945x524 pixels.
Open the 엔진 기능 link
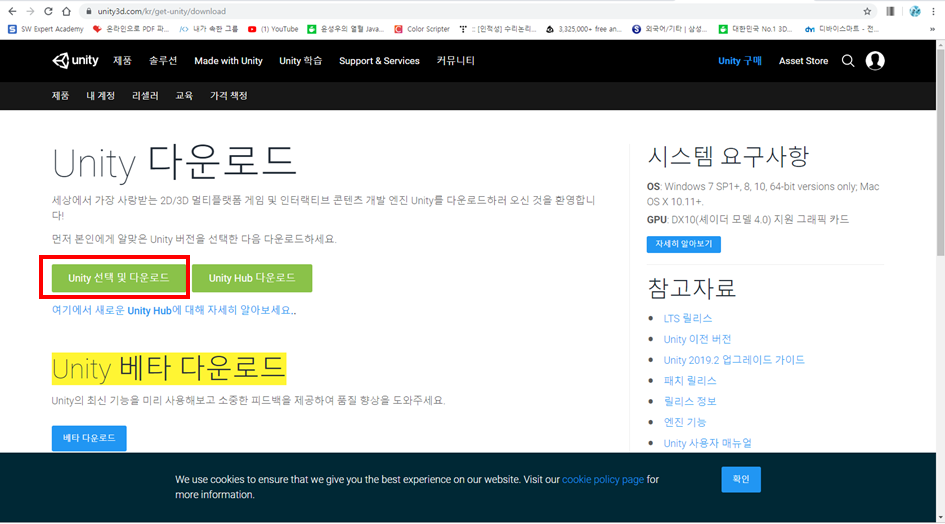coord(685,422)
